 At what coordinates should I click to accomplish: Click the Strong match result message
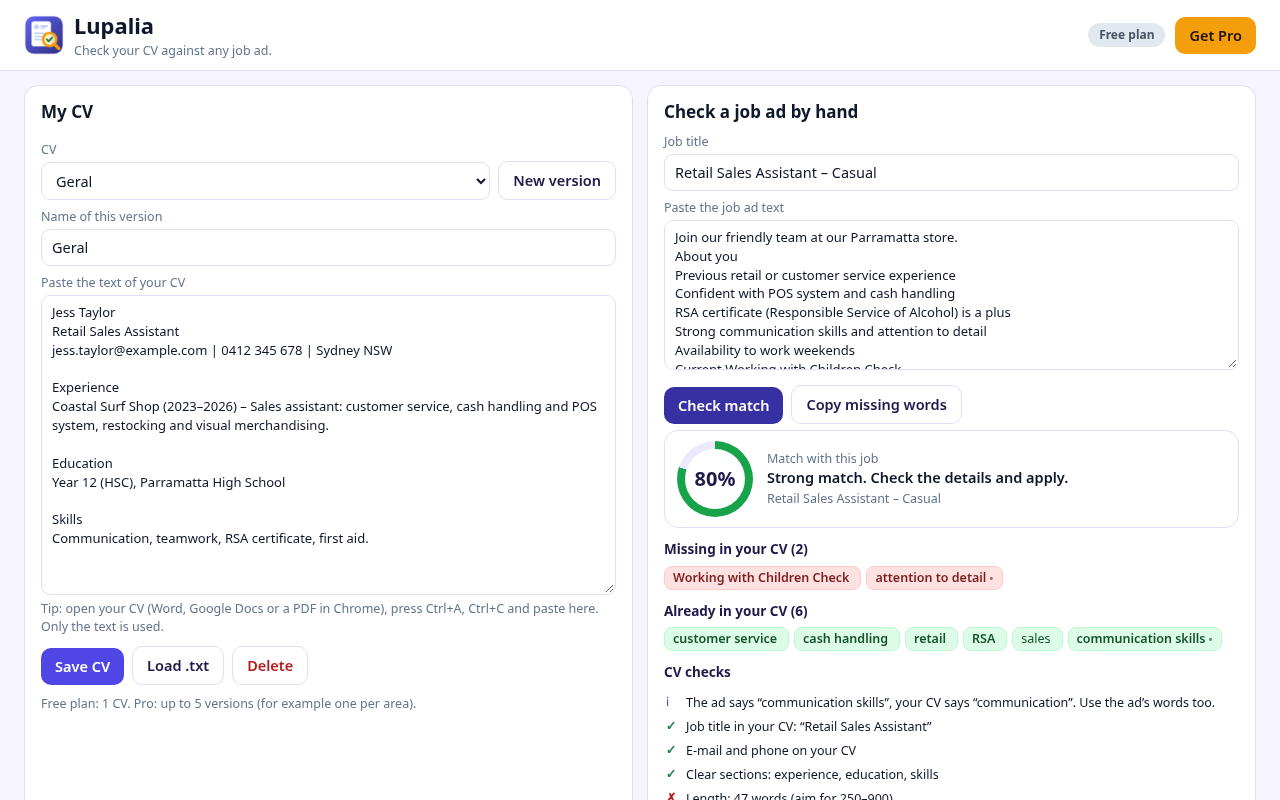click(917, 478)
